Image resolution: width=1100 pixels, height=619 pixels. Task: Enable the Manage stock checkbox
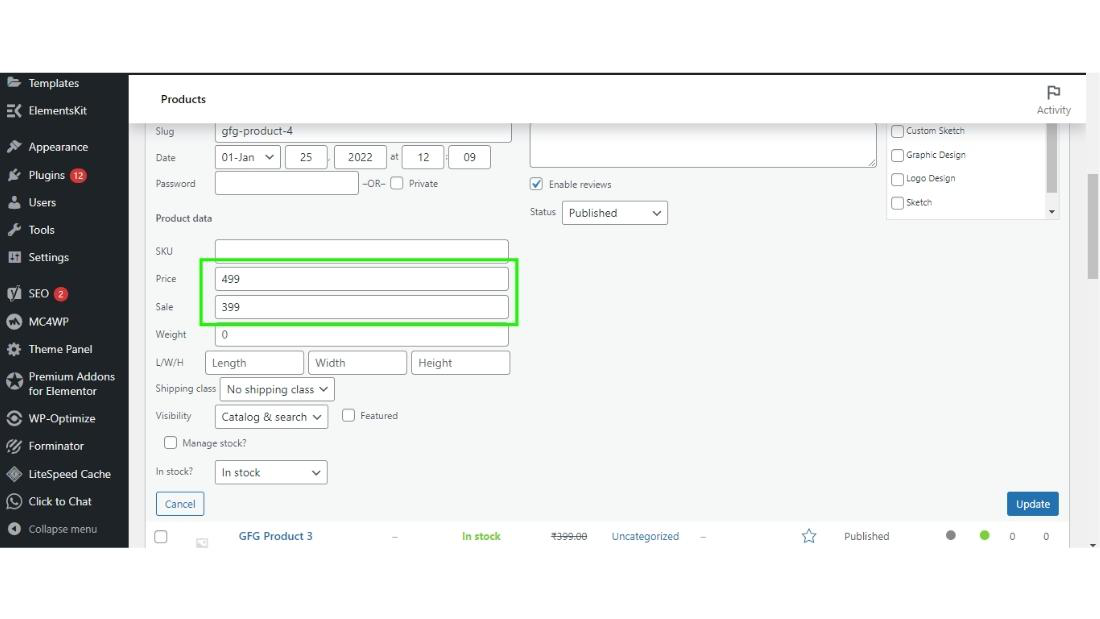coord(170,443)
